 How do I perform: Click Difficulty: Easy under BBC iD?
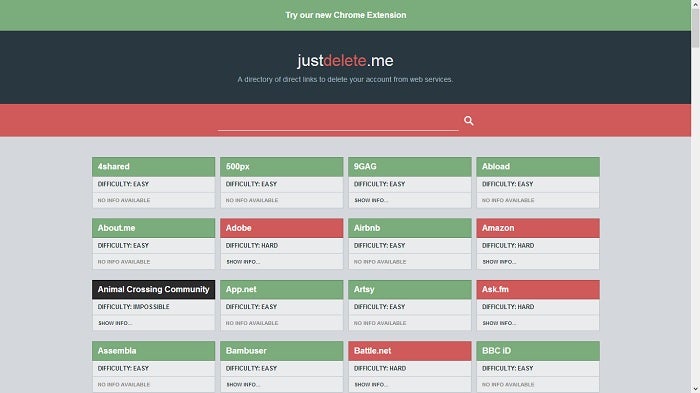(508, 368)
